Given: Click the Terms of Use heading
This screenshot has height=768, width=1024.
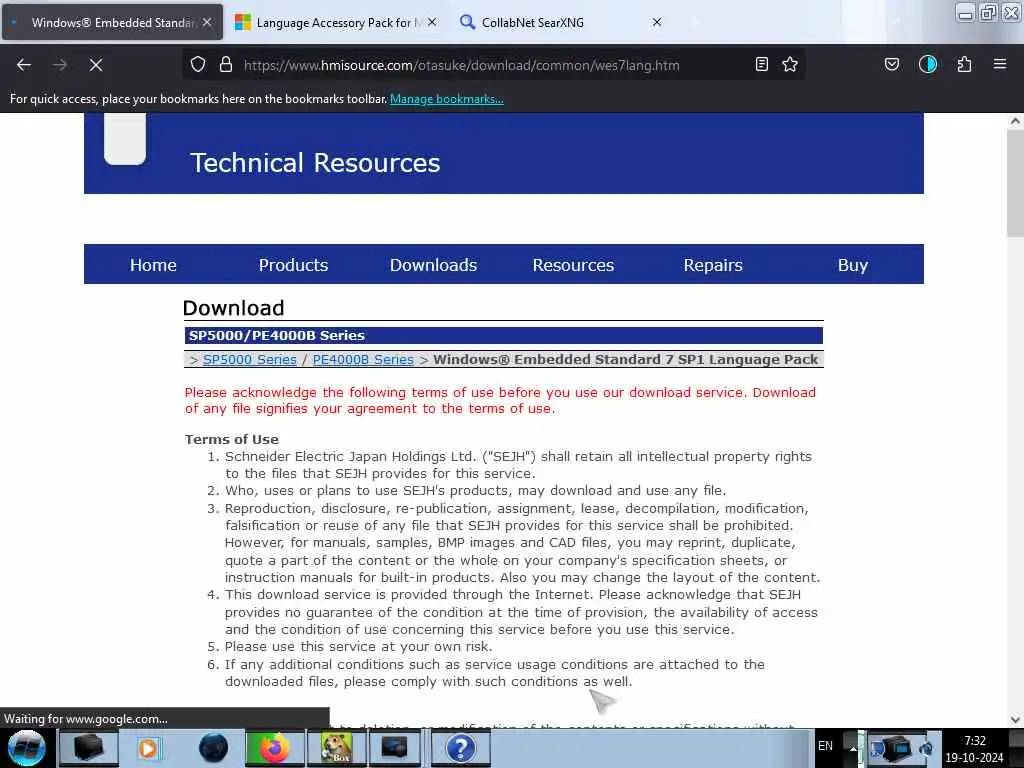Looking at the screenshot, I should tap(232, 440).
